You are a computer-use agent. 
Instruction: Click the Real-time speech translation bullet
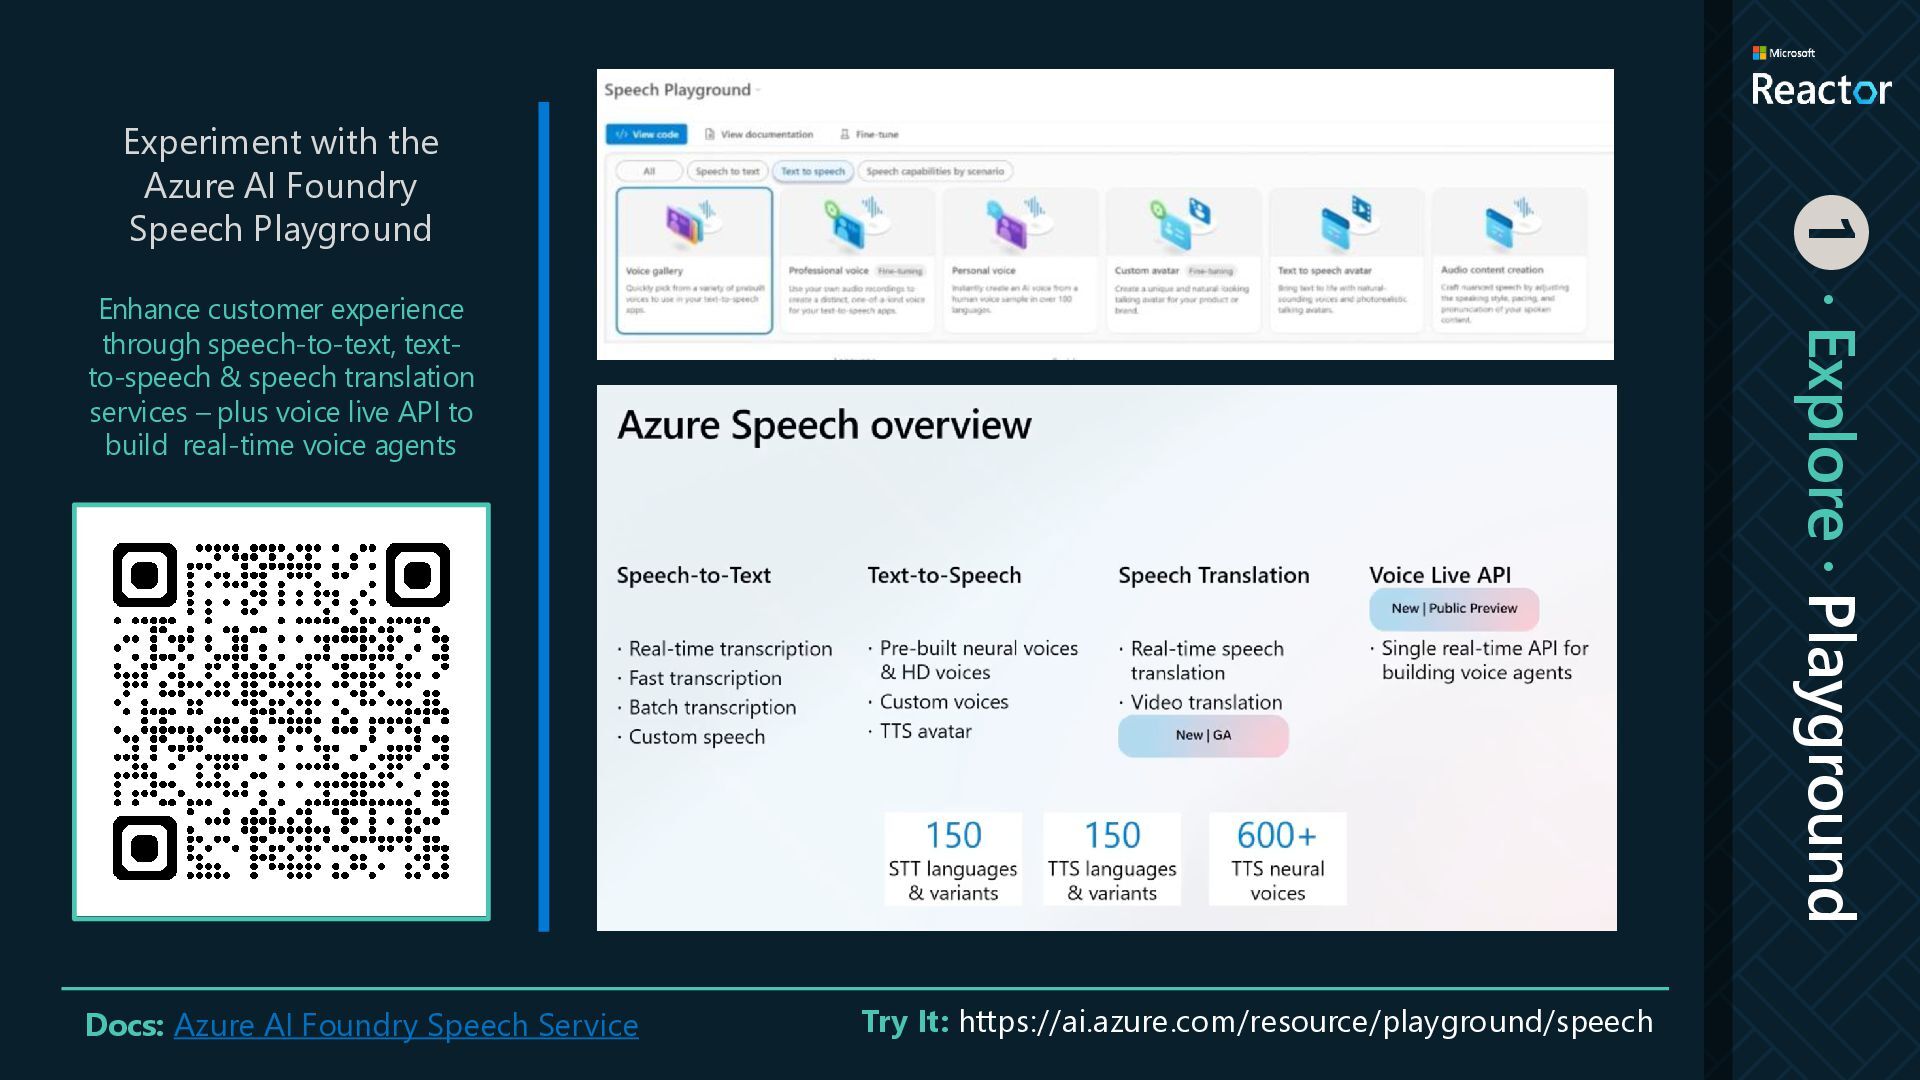click(1202, 661)
